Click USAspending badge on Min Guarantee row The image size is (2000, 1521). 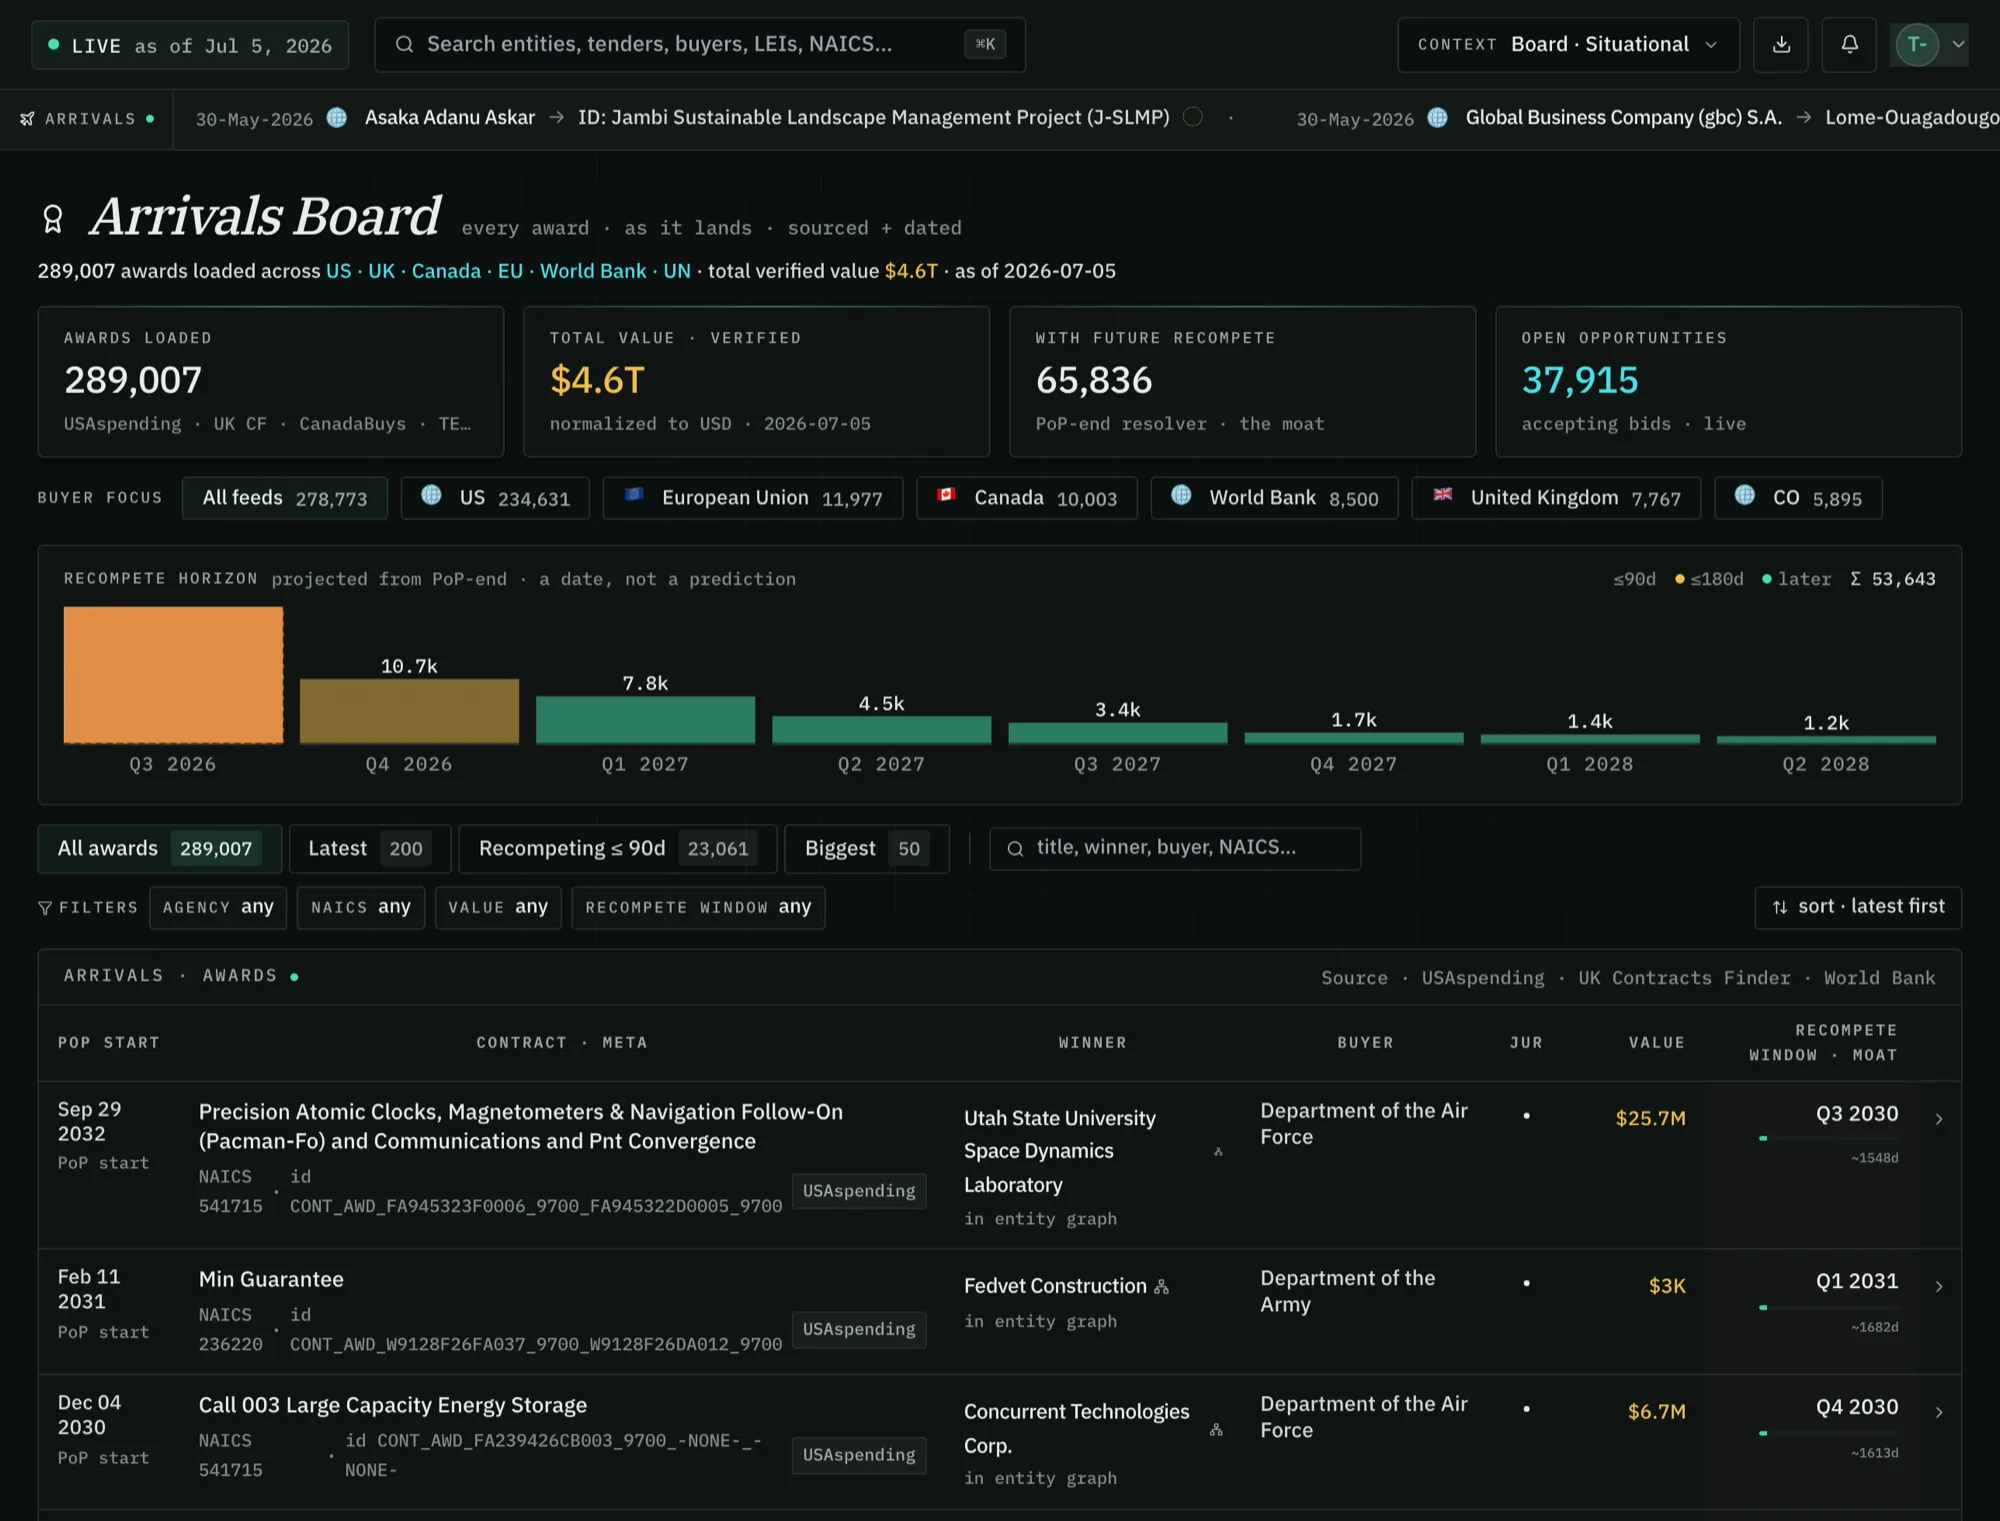859,1329
